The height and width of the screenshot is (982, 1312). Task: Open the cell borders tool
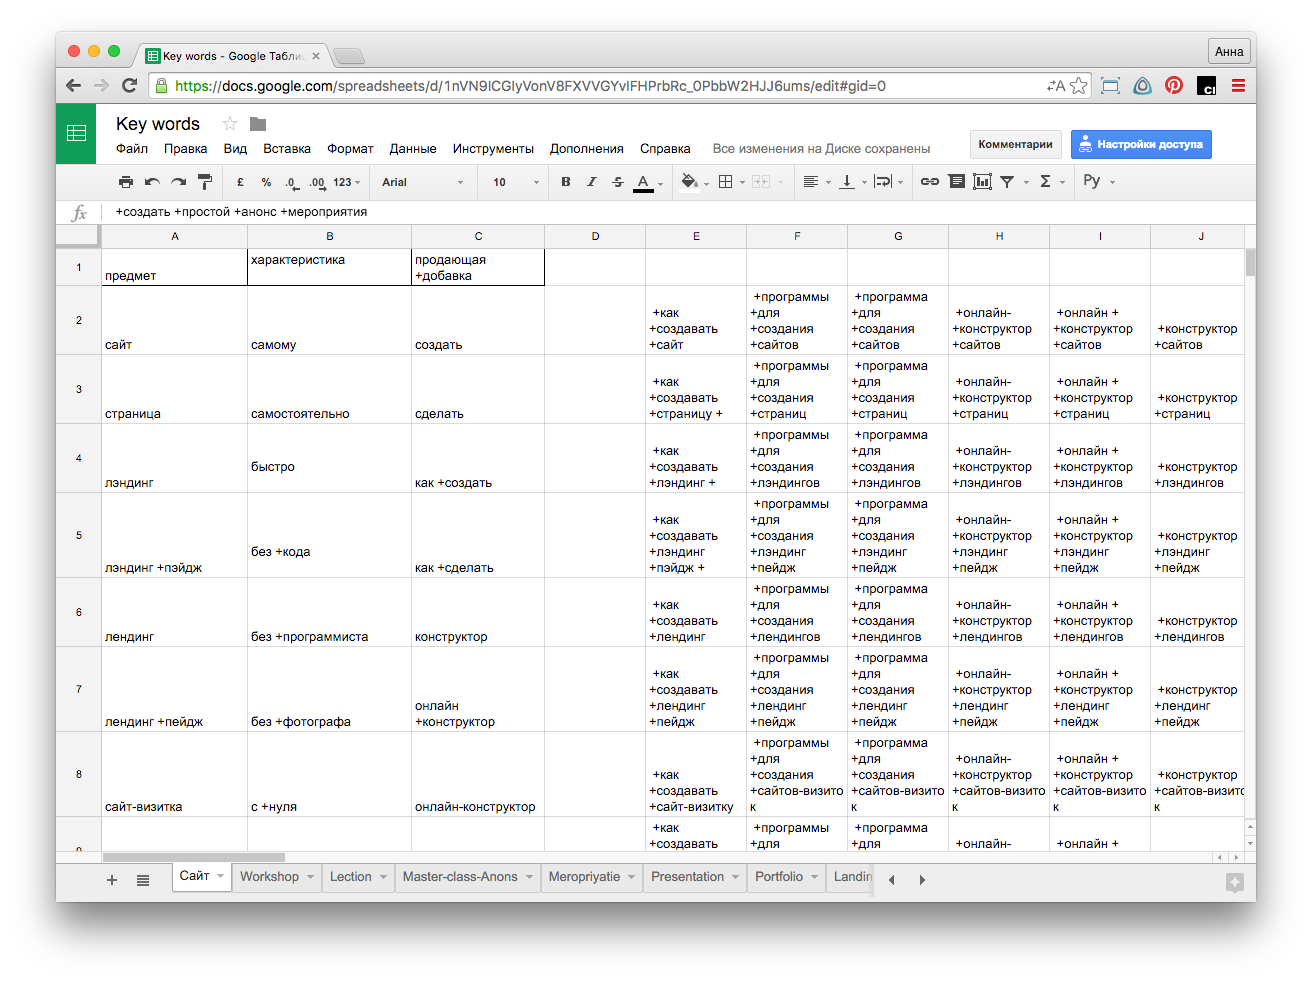point(726,182)
